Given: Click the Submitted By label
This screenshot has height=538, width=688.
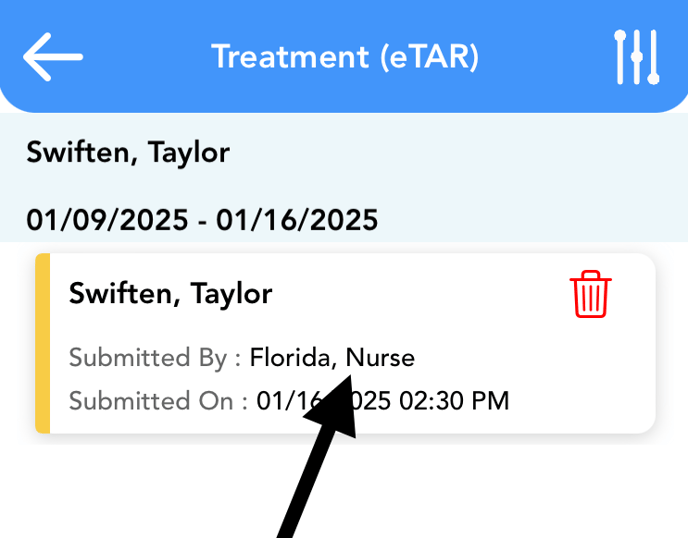Looking at the screenshot, I should (155, 358).
